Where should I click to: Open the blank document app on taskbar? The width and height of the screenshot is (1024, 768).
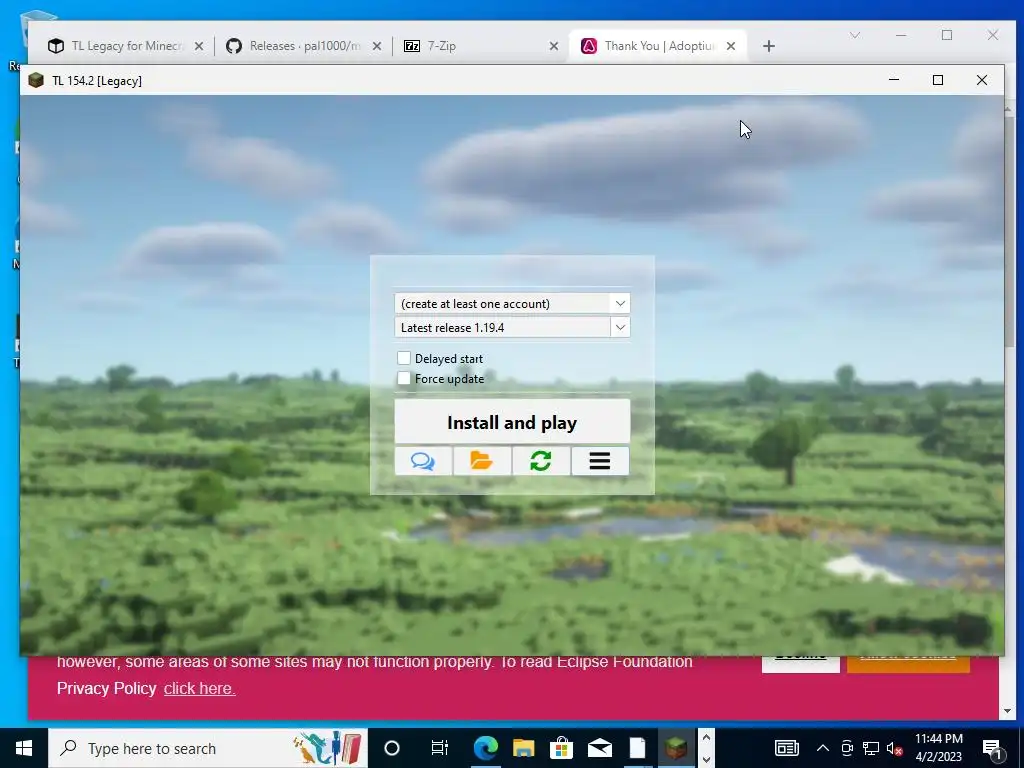click(637, 748)
